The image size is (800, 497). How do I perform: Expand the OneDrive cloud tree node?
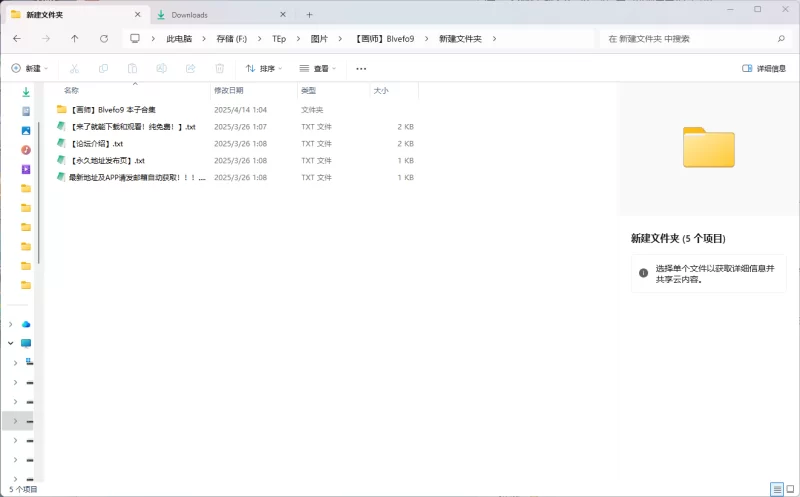pyautogui.click(x=11, y=324)
